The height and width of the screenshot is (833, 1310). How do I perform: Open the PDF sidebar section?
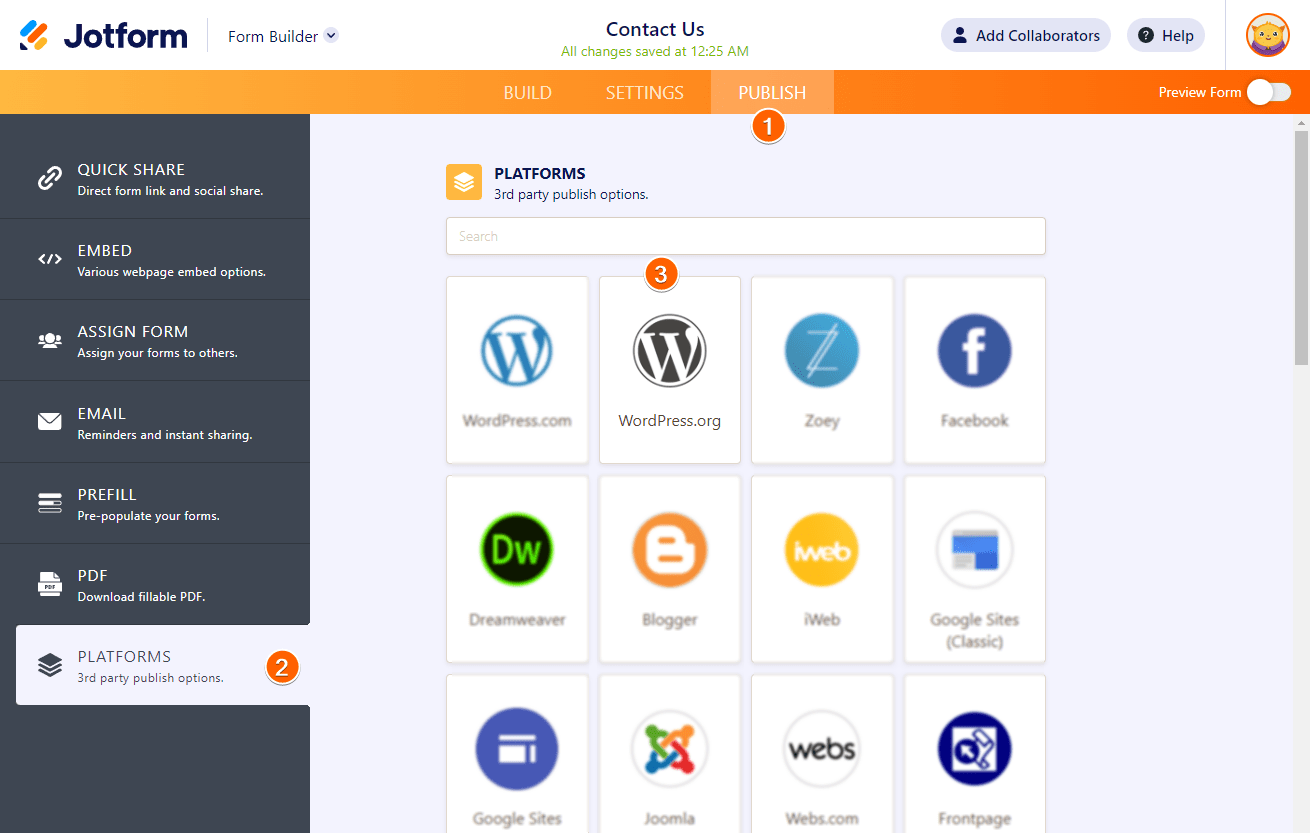tap(155, 584)
